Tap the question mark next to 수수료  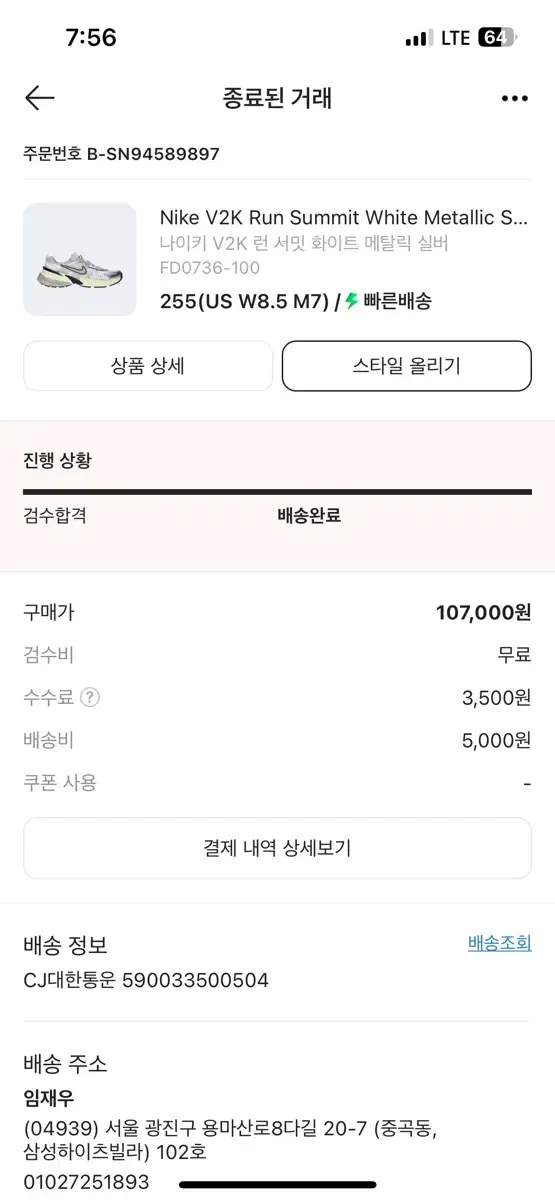tap(90, 698)
